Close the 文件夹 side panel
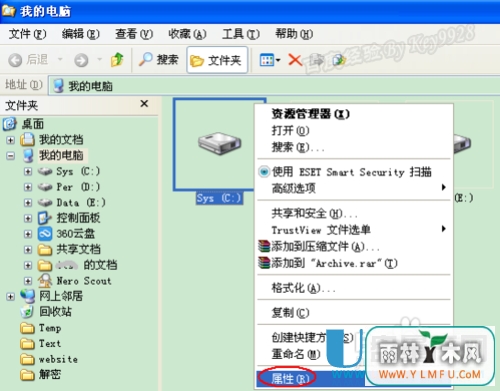 144,104
